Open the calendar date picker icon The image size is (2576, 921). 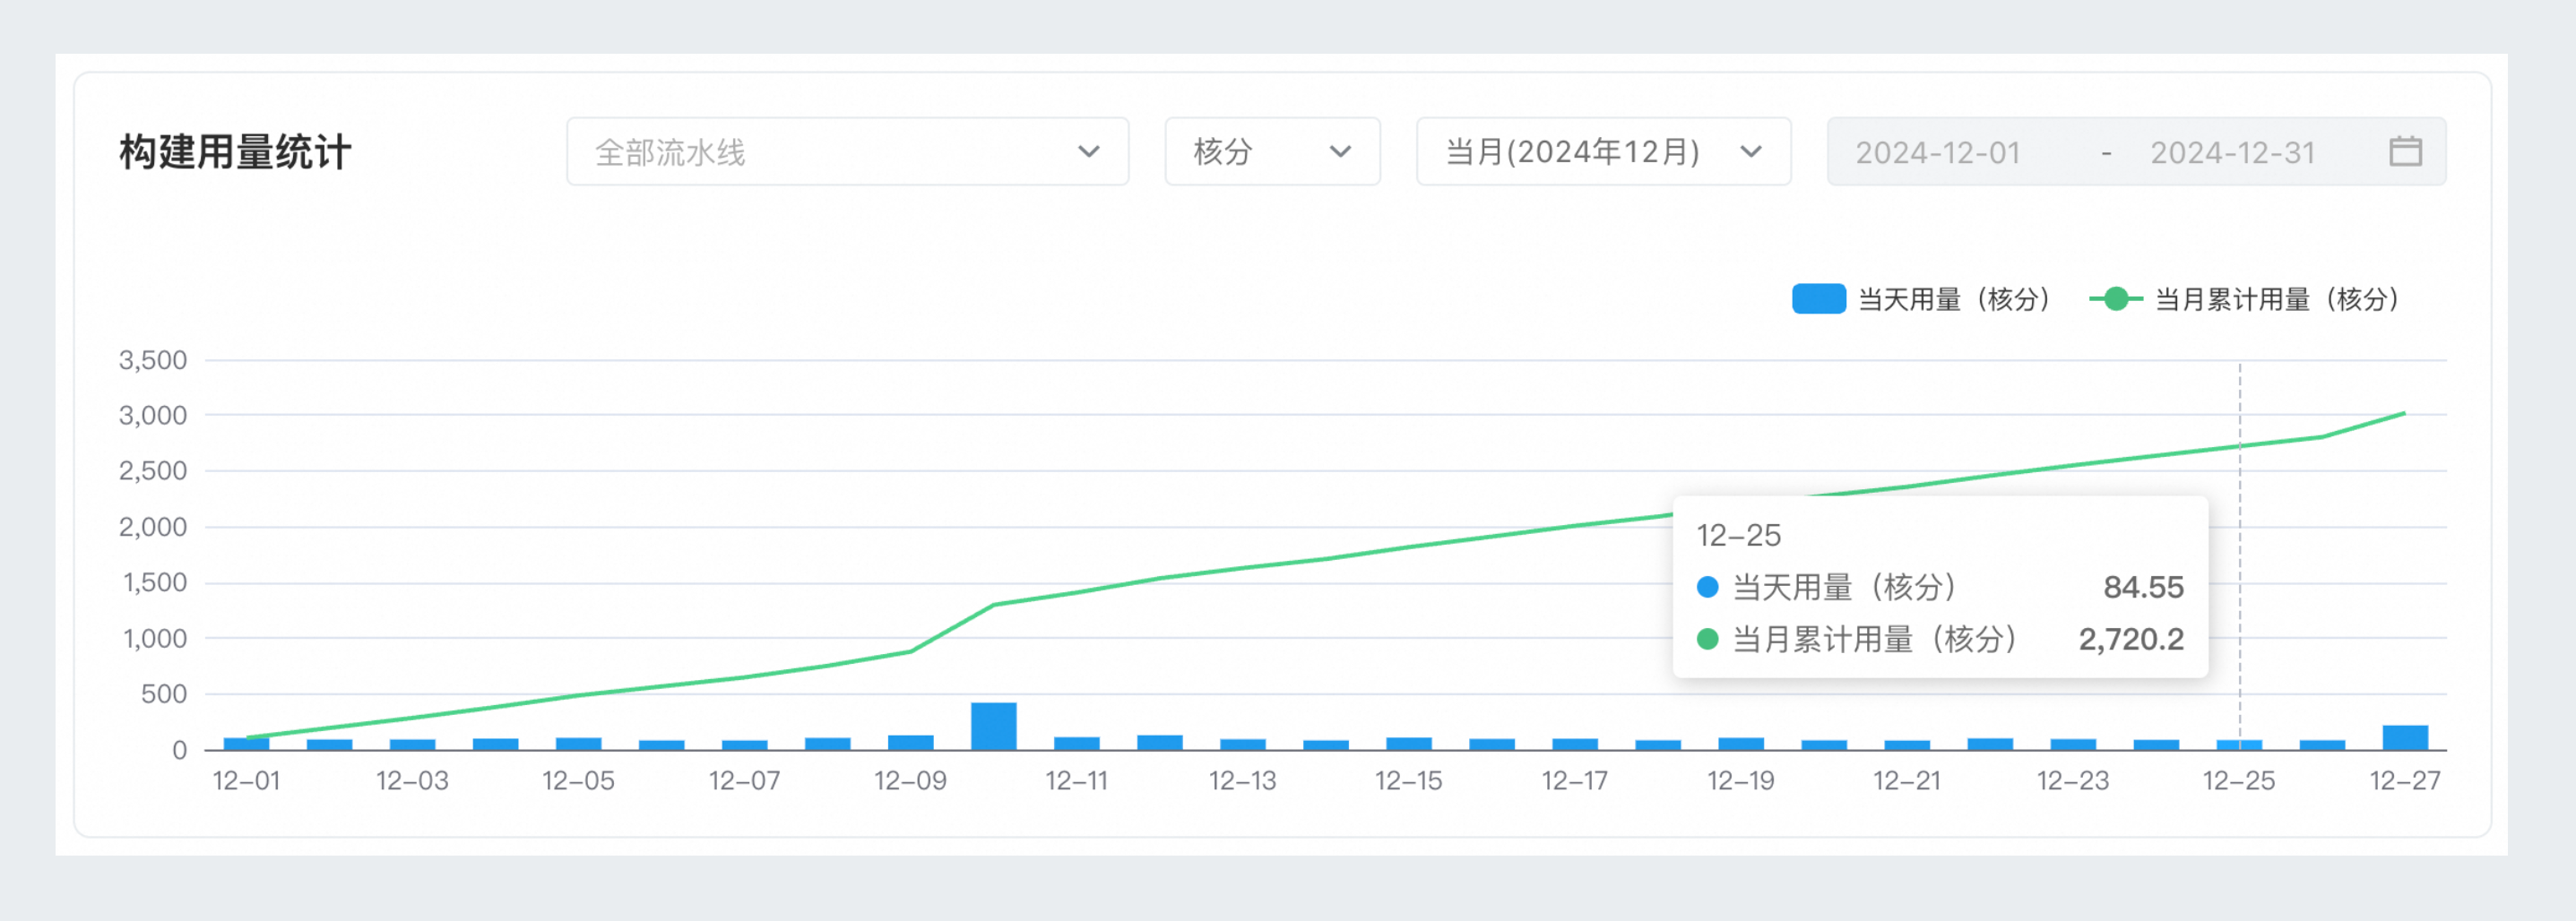2406,152
